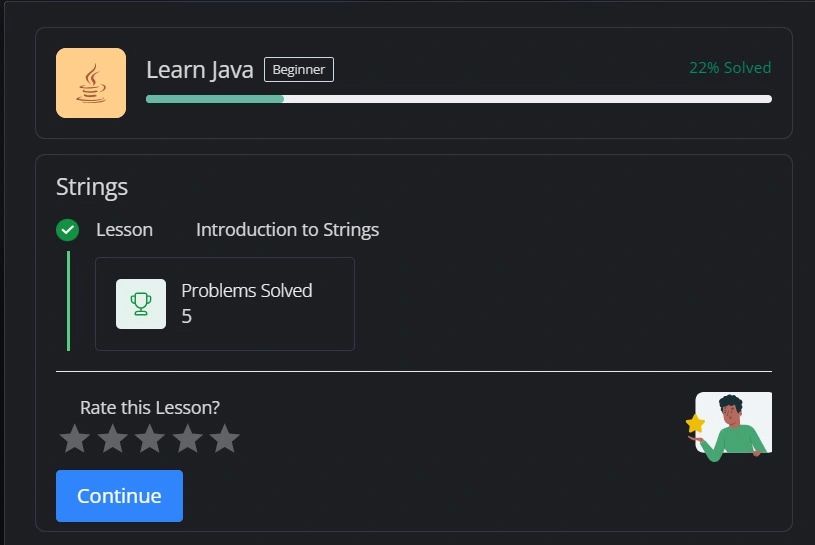Open the Problems Solved card
Viewport: 815px width, 545px height.
pyautogui.click(x=225, y=304)
